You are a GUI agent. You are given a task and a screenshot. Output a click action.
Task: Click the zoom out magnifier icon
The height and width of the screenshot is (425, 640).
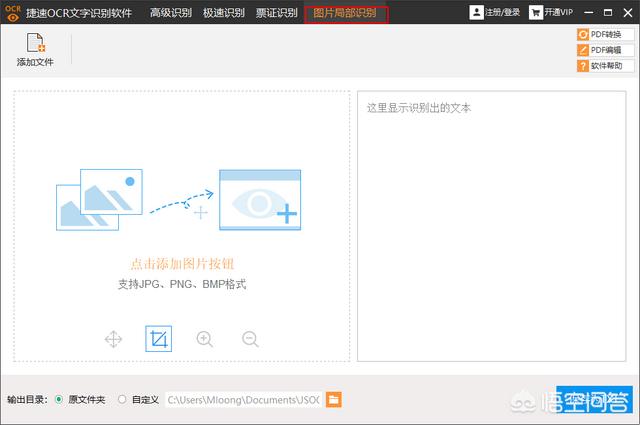pos(250,339)
